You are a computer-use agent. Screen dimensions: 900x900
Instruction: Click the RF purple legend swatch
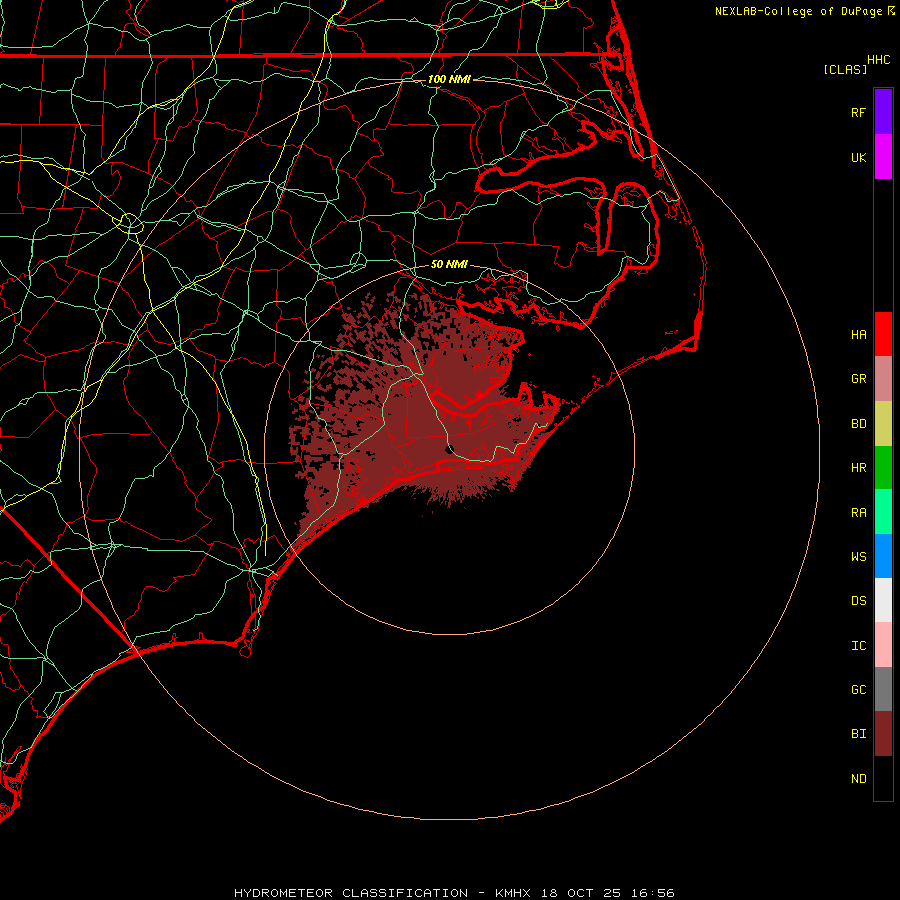click(883, 112)
